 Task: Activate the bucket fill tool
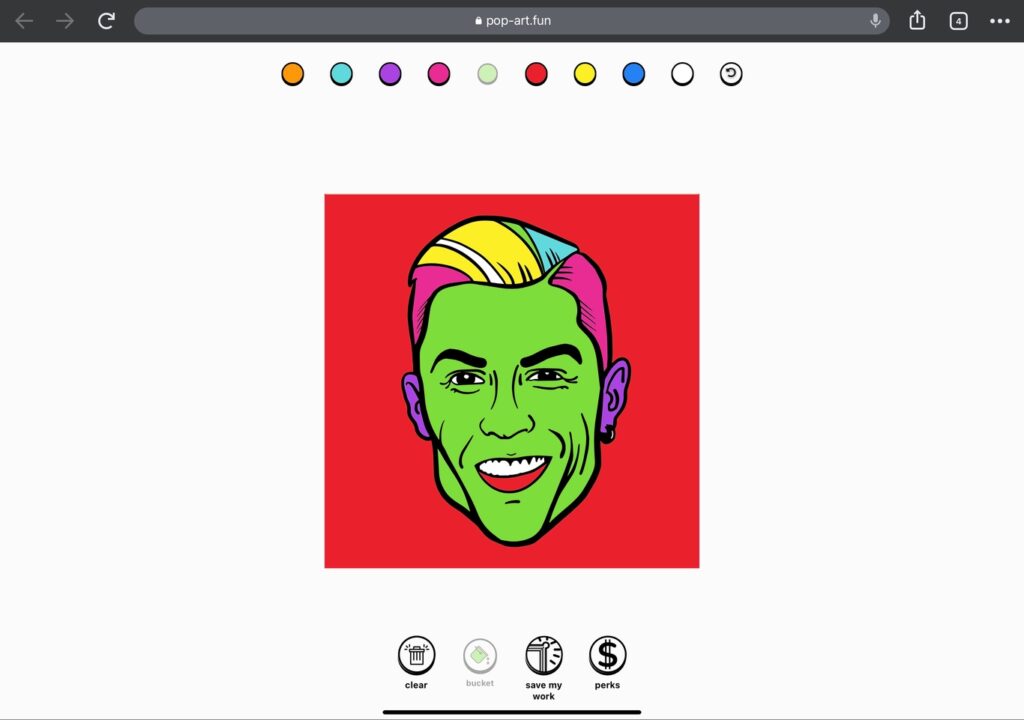pyautogui.click(x=480, y=655)
